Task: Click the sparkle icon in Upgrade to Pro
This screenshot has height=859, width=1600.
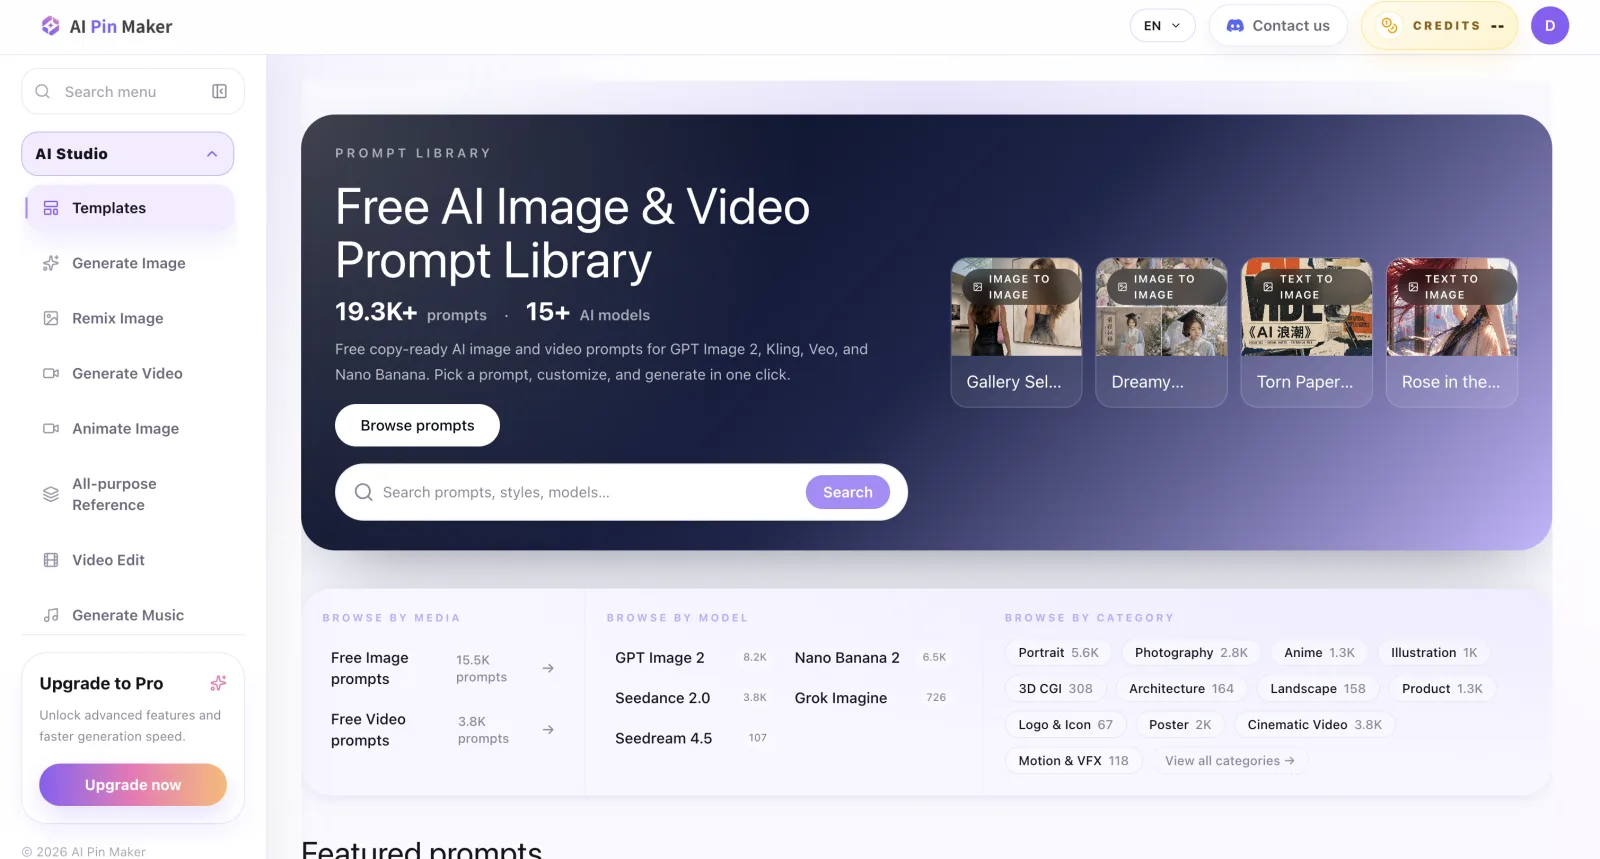Action: [x=218, y=683]
